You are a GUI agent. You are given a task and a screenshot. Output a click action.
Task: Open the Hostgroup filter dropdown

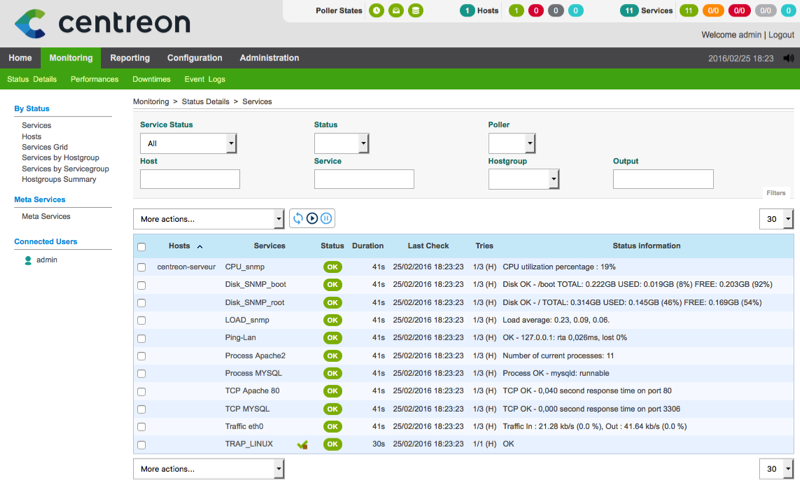523,179
